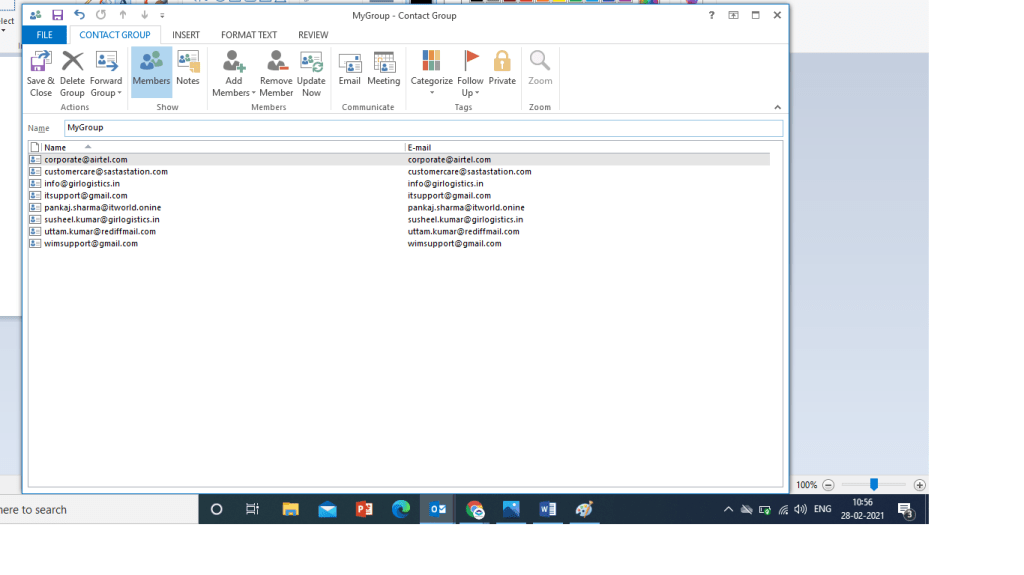Schedule a Meeting with the group
Screen dimensions: 1024x575
point(383,69)
